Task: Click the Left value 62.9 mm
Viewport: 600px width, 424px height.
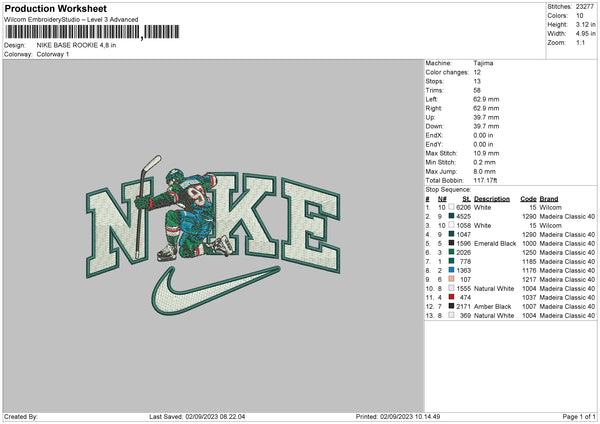Action: (486, 99)
